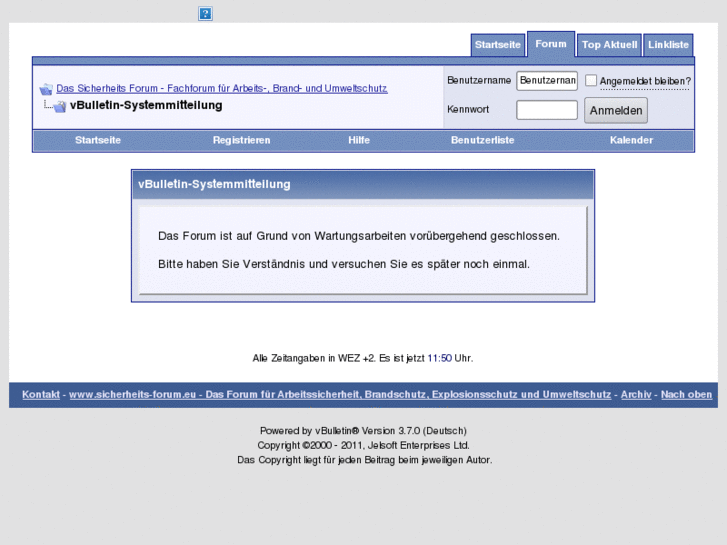Open the www.sicherheits-forum.eu footer link
Image resolution: width=727 pixels, height=545 pixels.
pyautogui.click(x=340, y=394)
